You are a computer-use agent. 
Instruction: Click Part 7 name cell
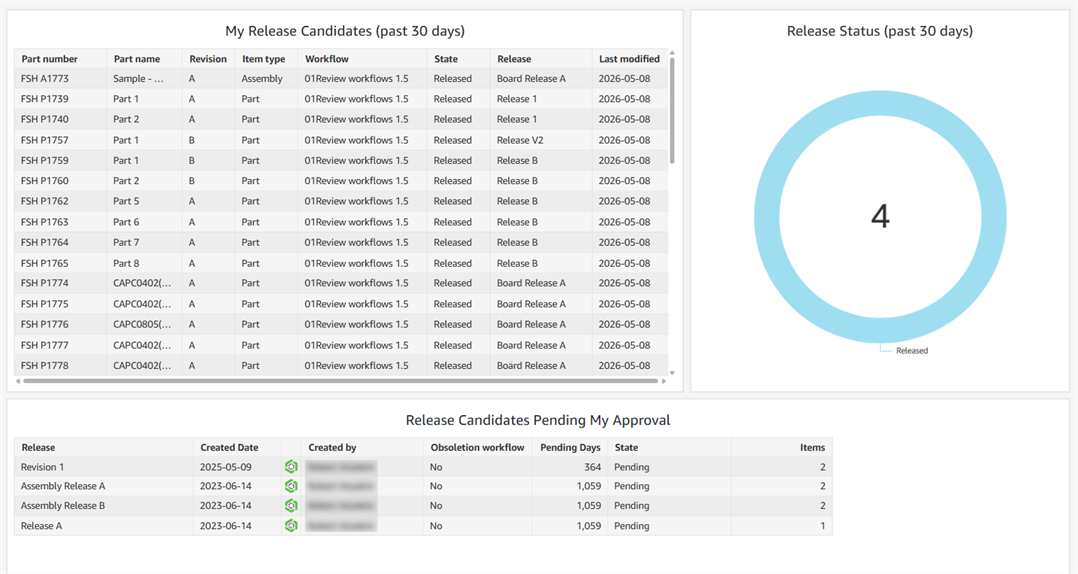[126, 242]
